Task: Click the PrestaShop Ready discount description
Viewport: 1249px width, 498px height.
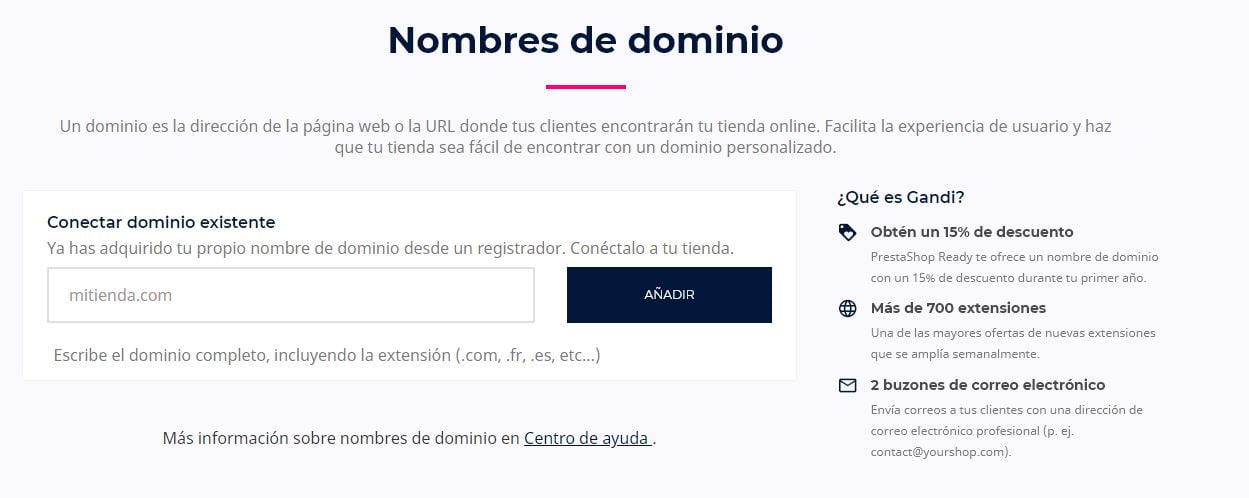Action: pyautogui.click(x=1014, y=267)
